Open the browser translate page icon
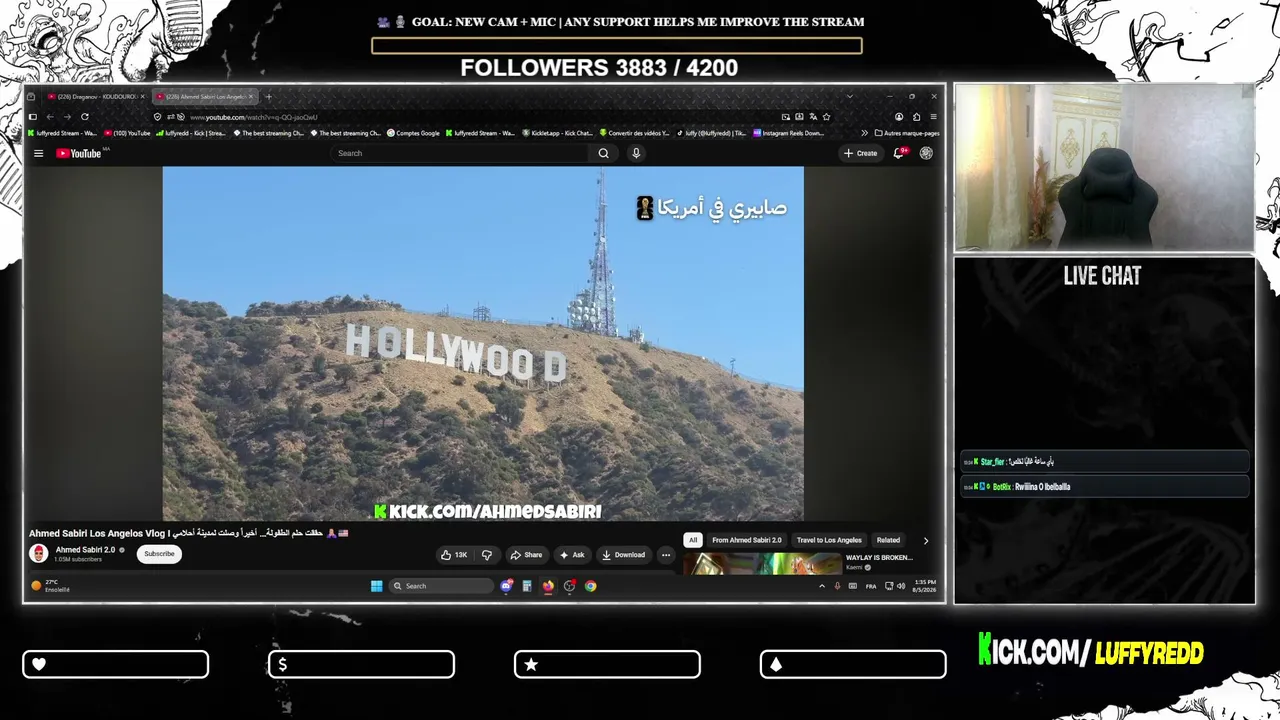 click(813, 117)
